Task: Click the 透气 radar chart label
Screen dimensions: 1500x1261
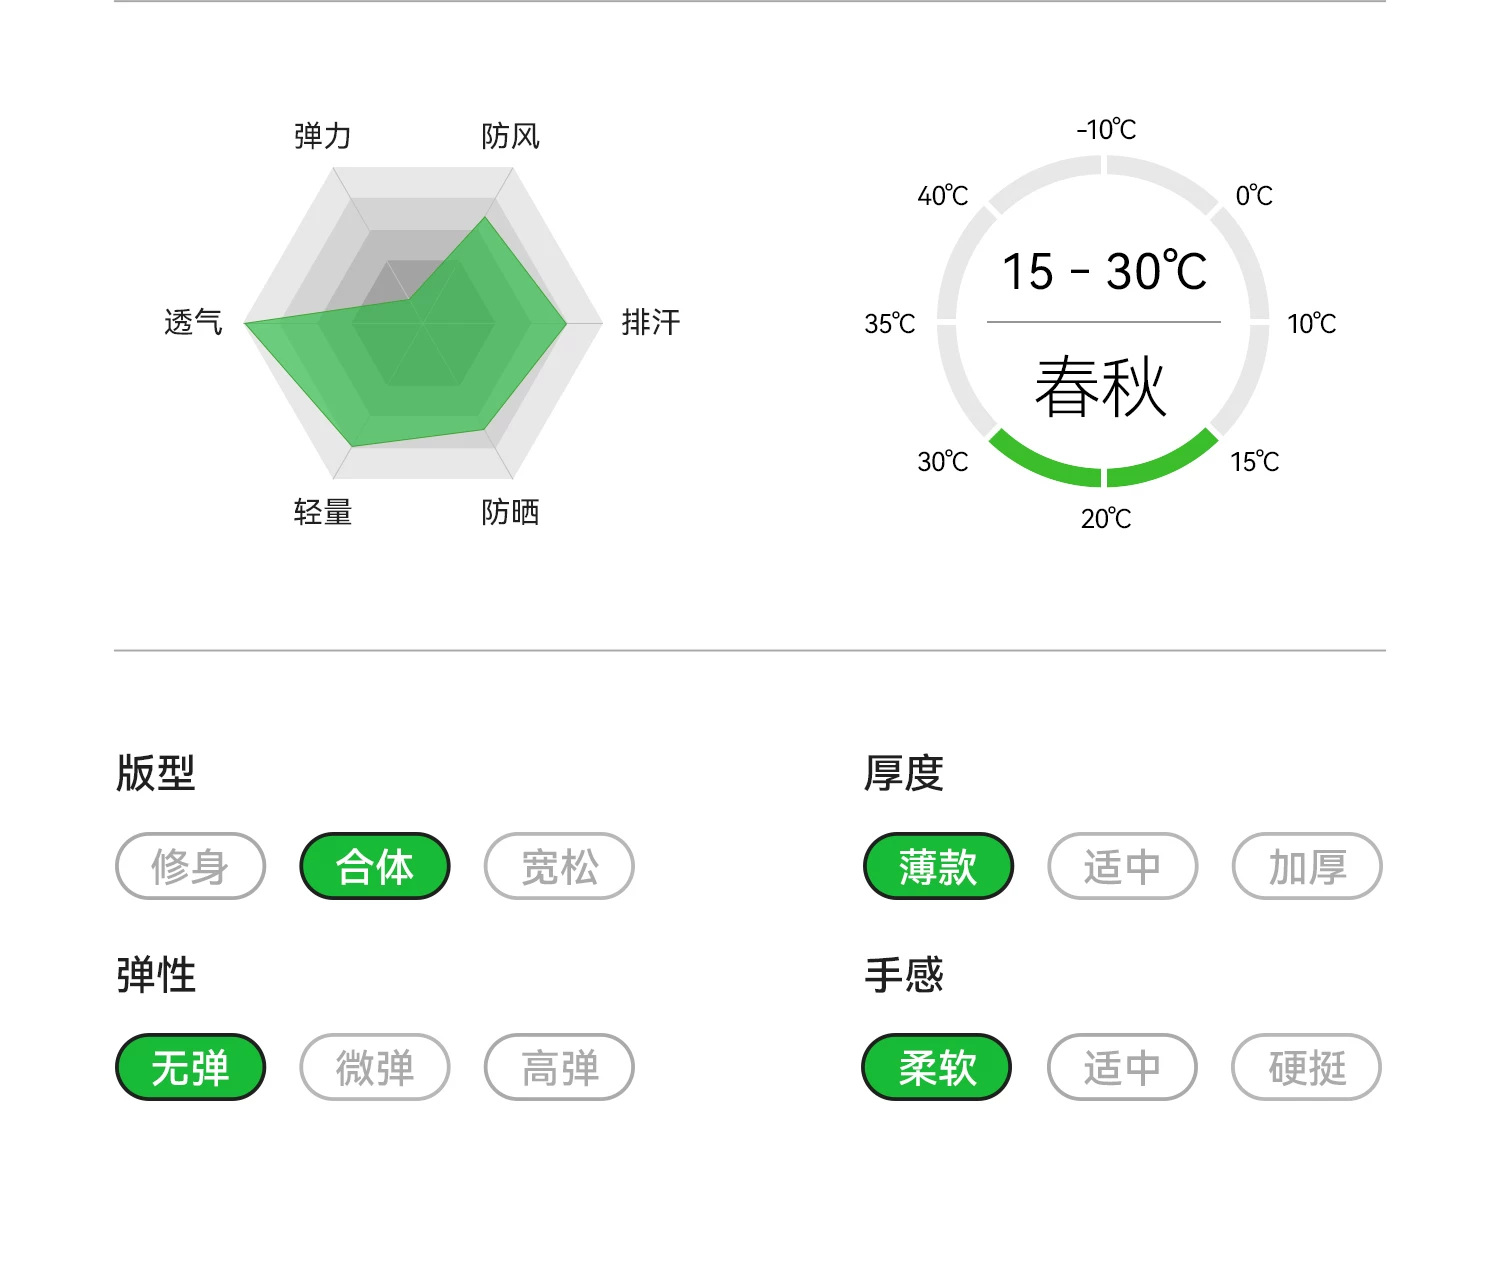Action: tap(193, 322)
